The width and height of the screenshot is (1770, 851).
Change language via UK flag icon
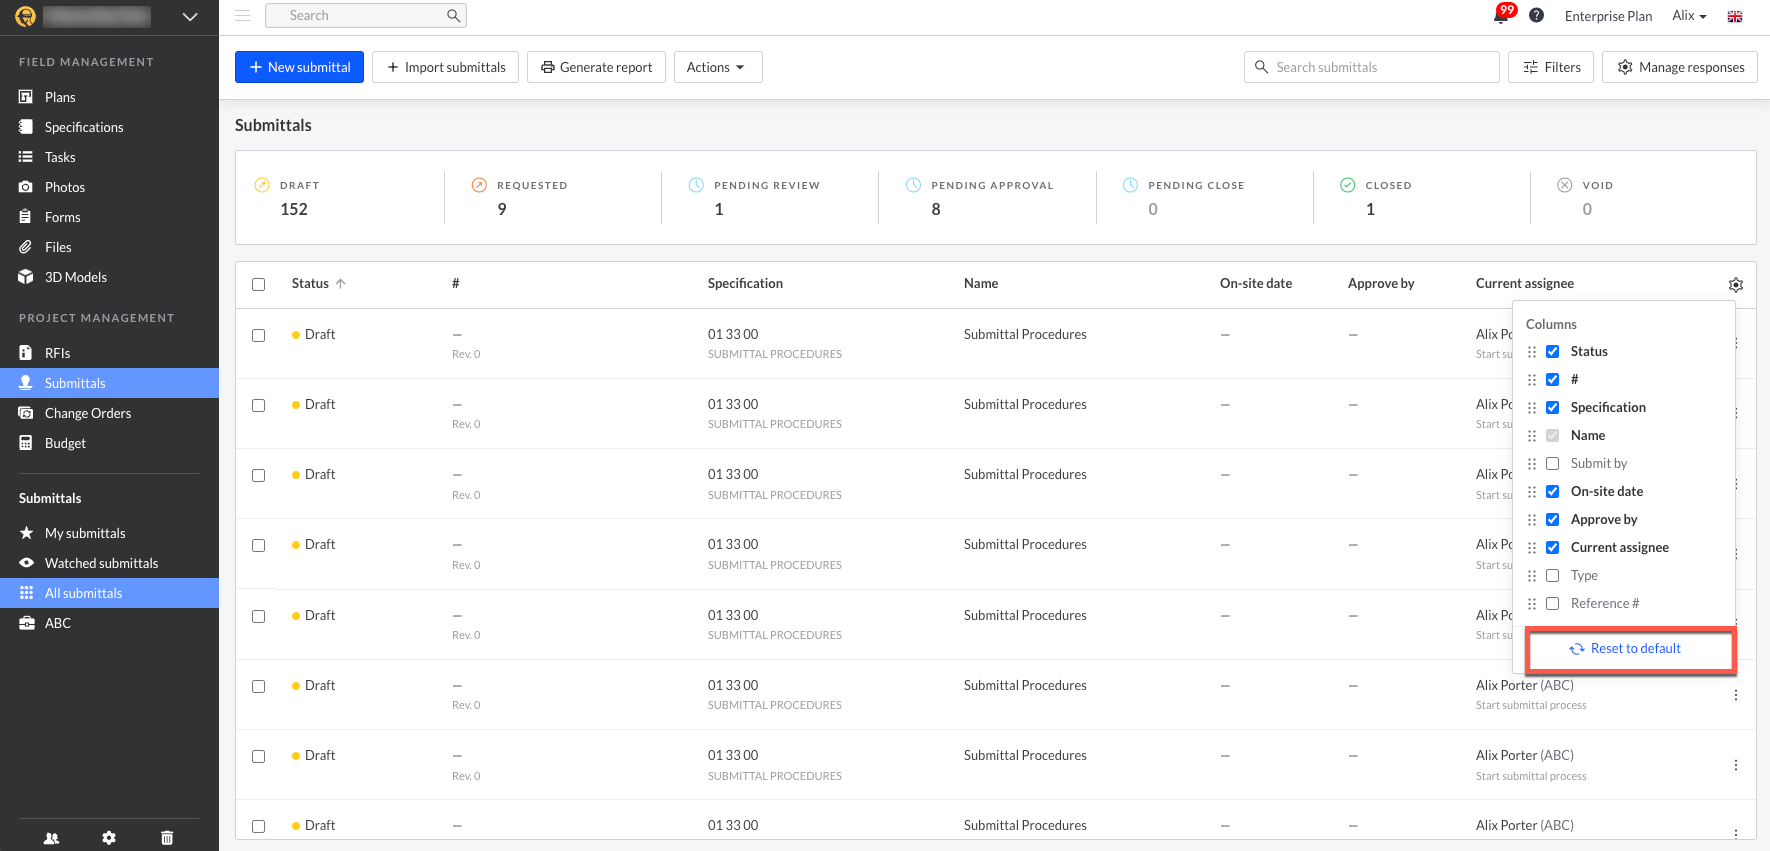(x=1735, y=16)
